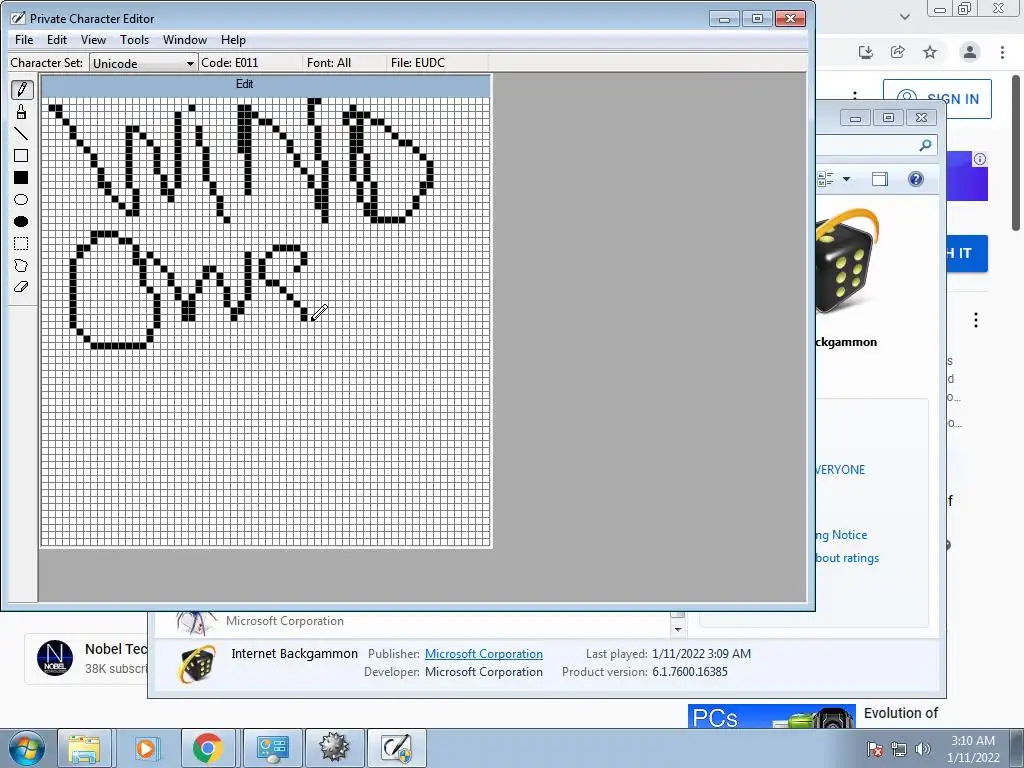This screenshot has height=768, width=1024.
Task: Click the Chrome install/download icon
Action: pos(866,52)
